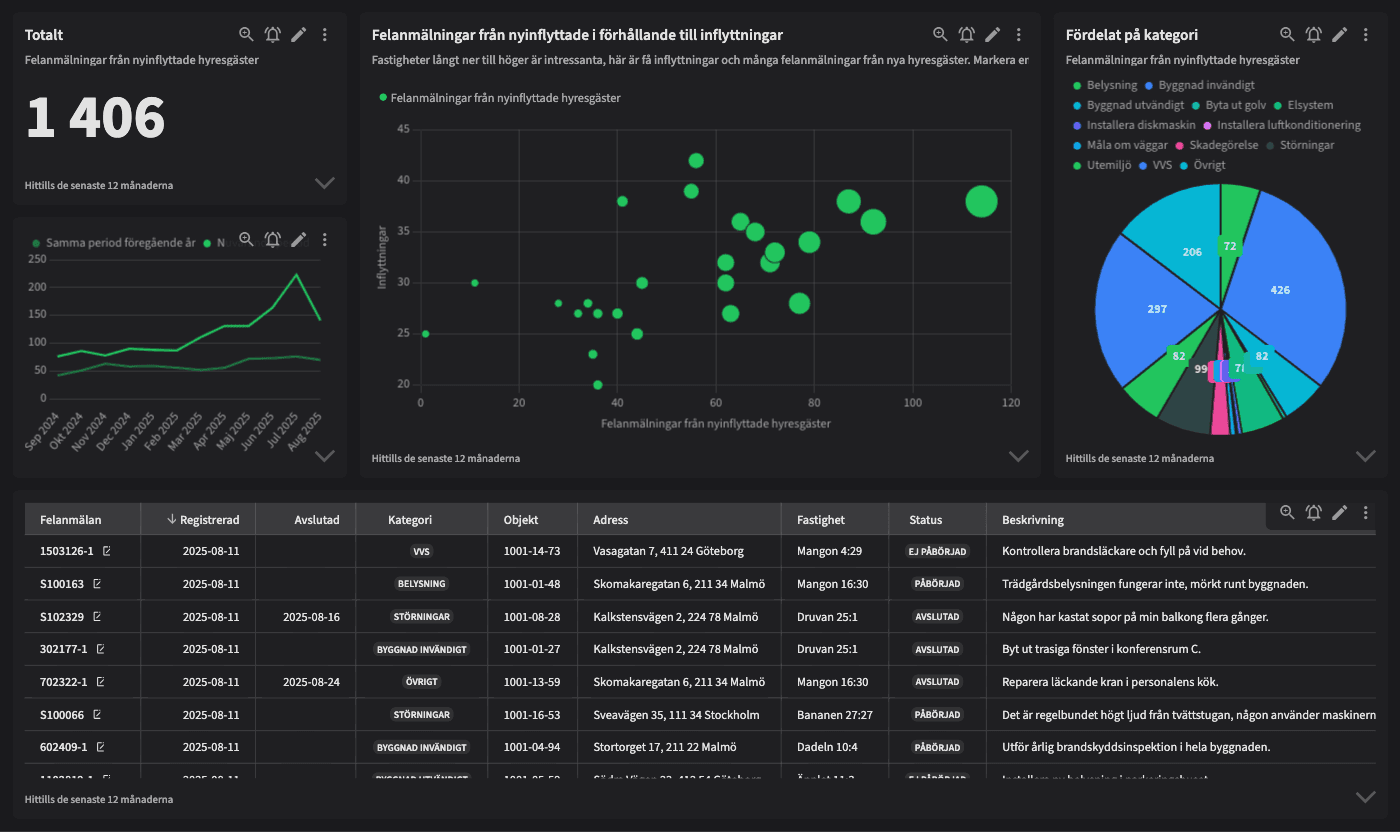
Task: Click the largest bubble in scatter chart
Action: 981,201
